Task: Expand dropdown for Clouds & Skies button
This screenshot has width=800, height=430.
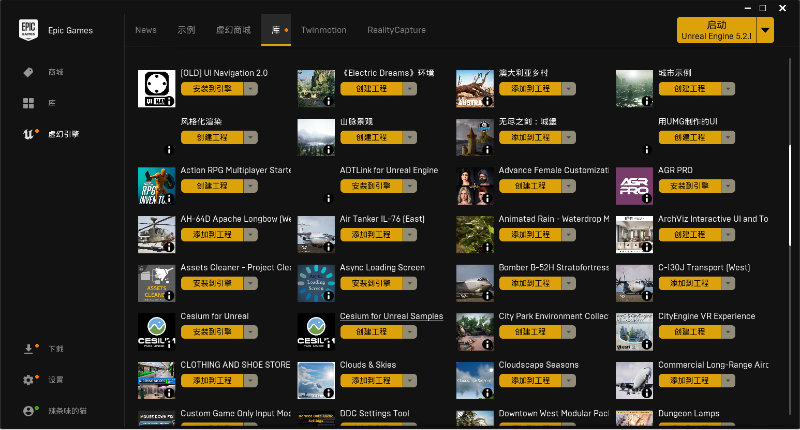Action: (410, 381)
